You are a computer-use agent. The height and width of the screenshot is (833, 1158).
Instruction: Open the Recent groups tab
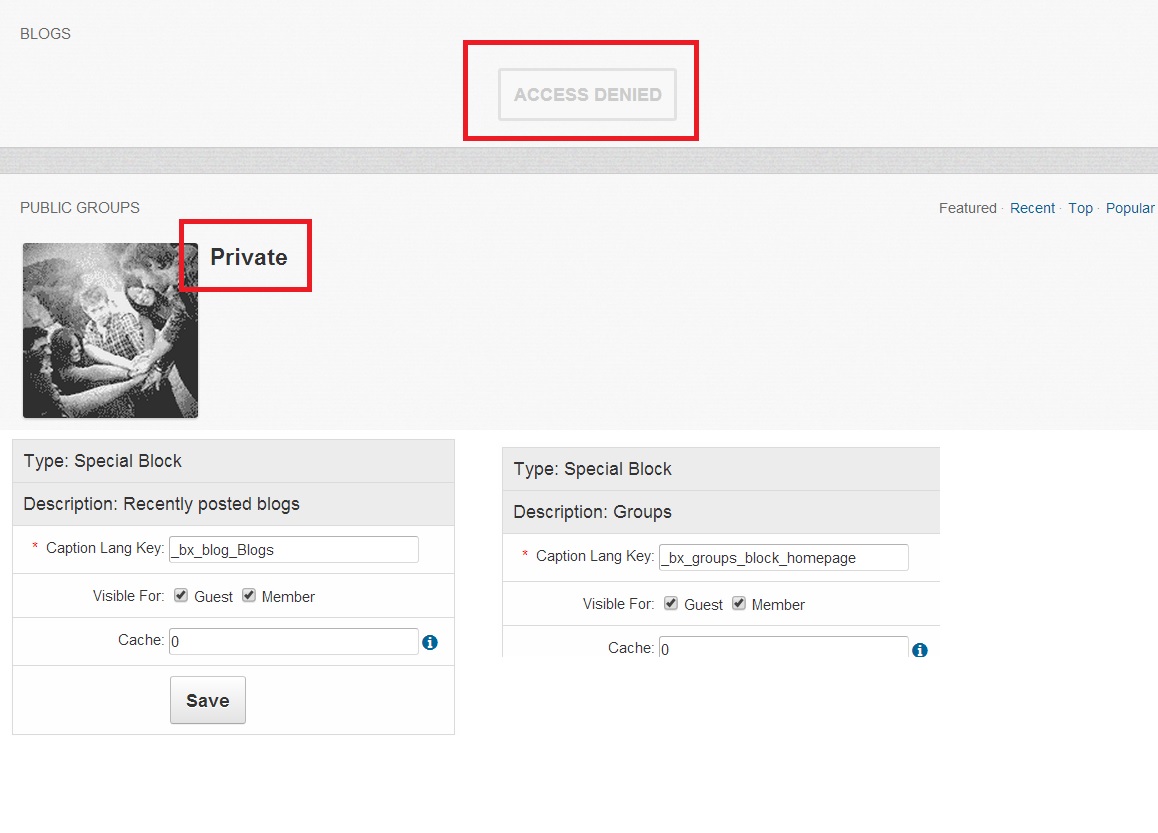coord(1032,208)
